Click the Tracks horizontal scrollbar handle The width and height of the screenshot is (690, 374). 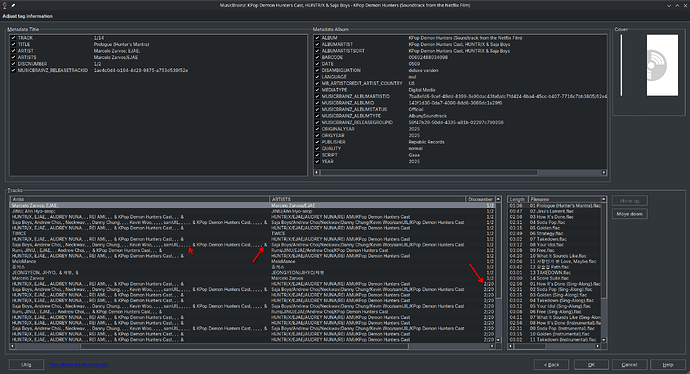click(244, 346)
